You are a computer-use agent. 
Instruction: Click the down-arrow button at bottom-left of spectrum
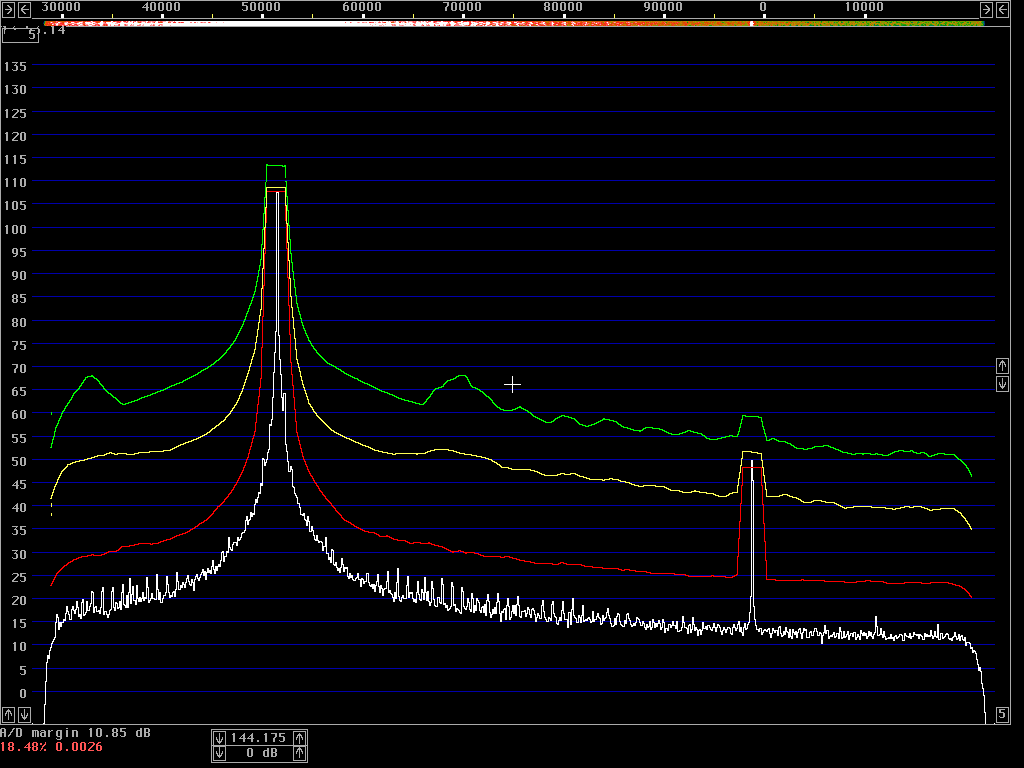click(24, 714)
